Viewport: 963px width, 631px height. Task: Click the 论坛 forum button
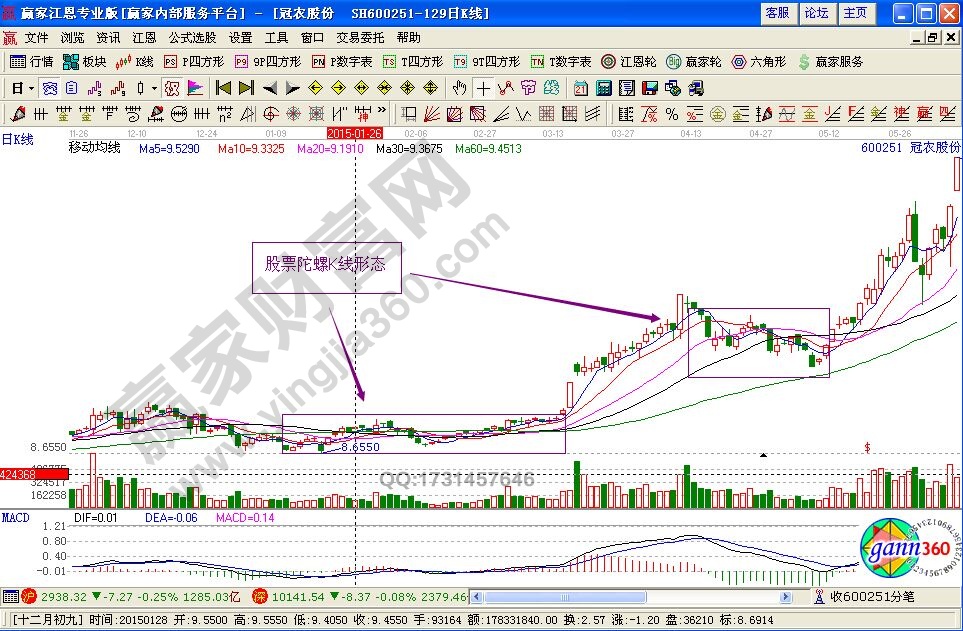(817, 13)
